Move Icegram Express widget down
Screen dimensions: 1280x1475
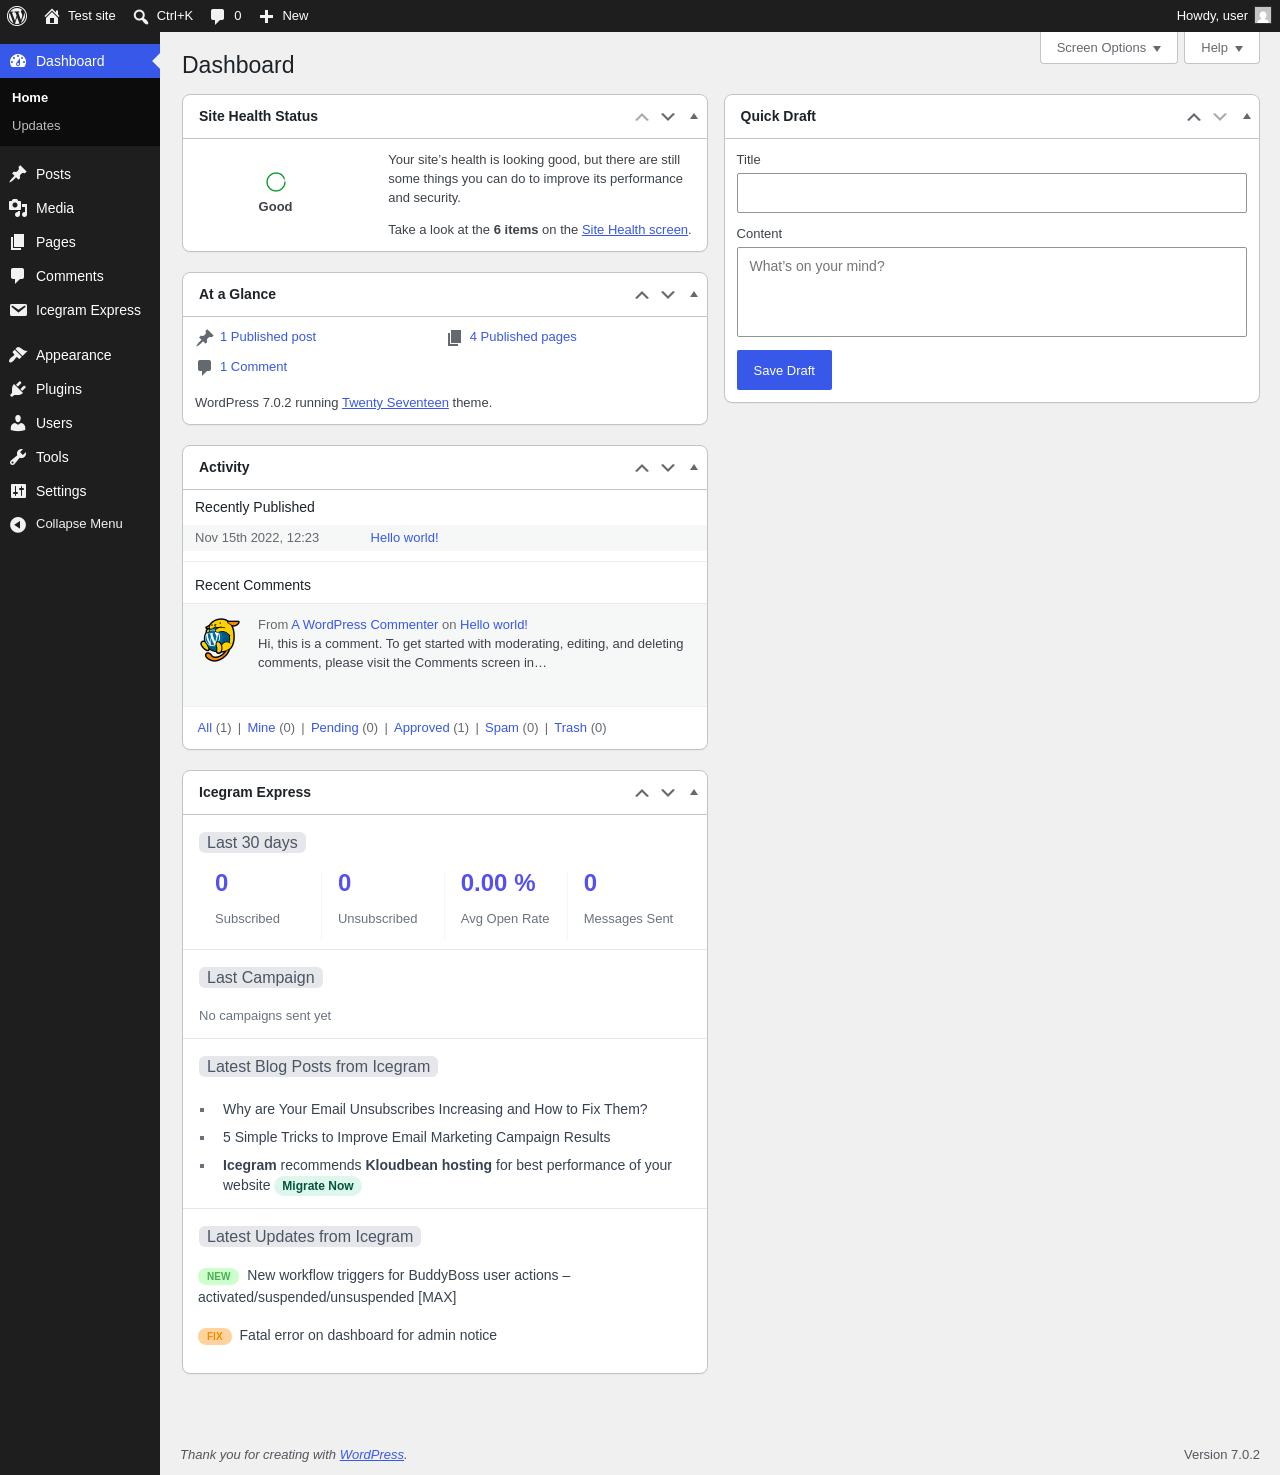point(668,793)
